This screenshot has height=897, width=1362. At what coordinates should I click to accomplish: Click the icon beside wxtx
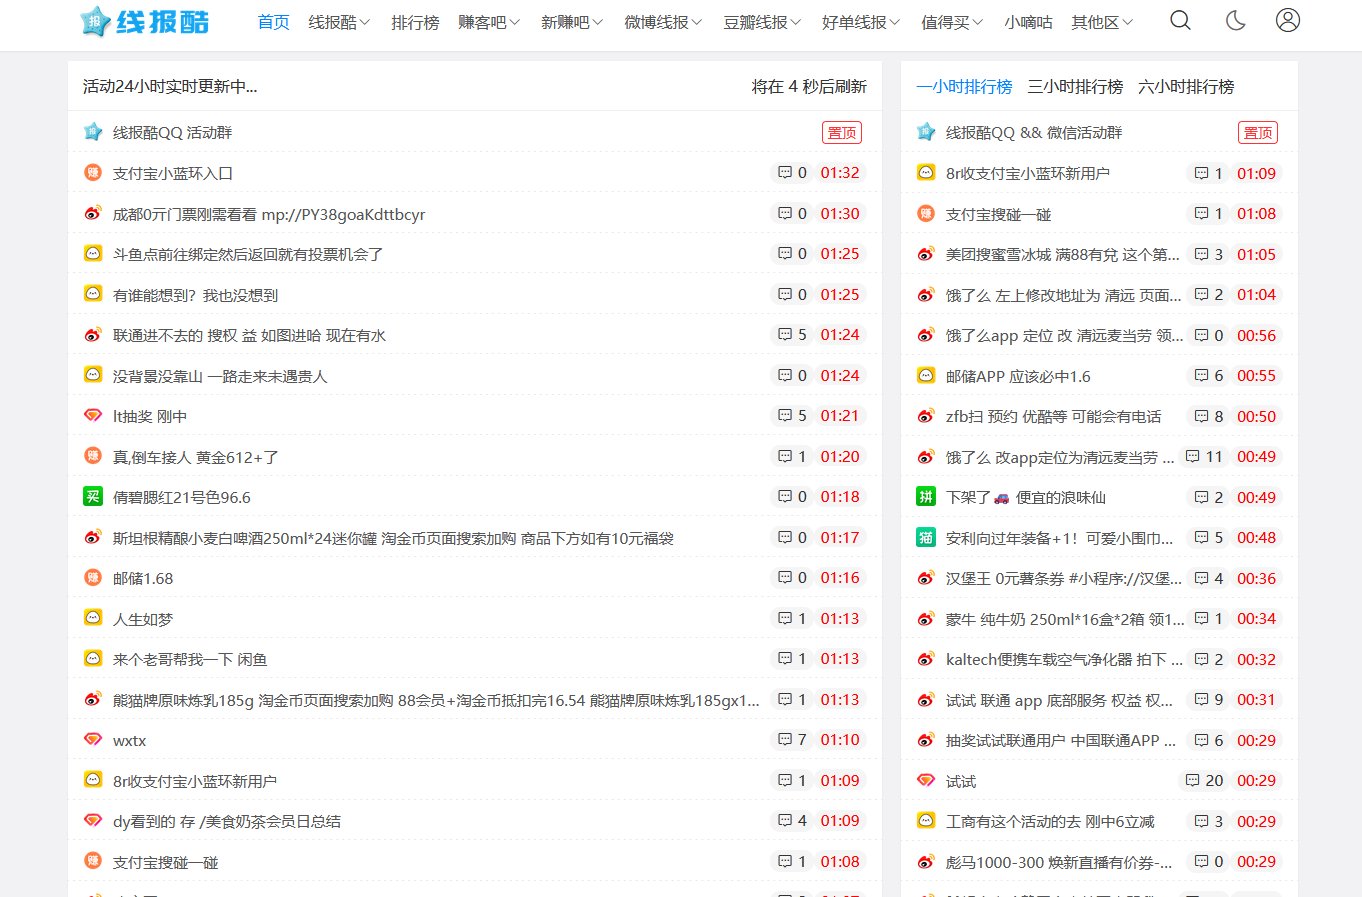[93, 740]
